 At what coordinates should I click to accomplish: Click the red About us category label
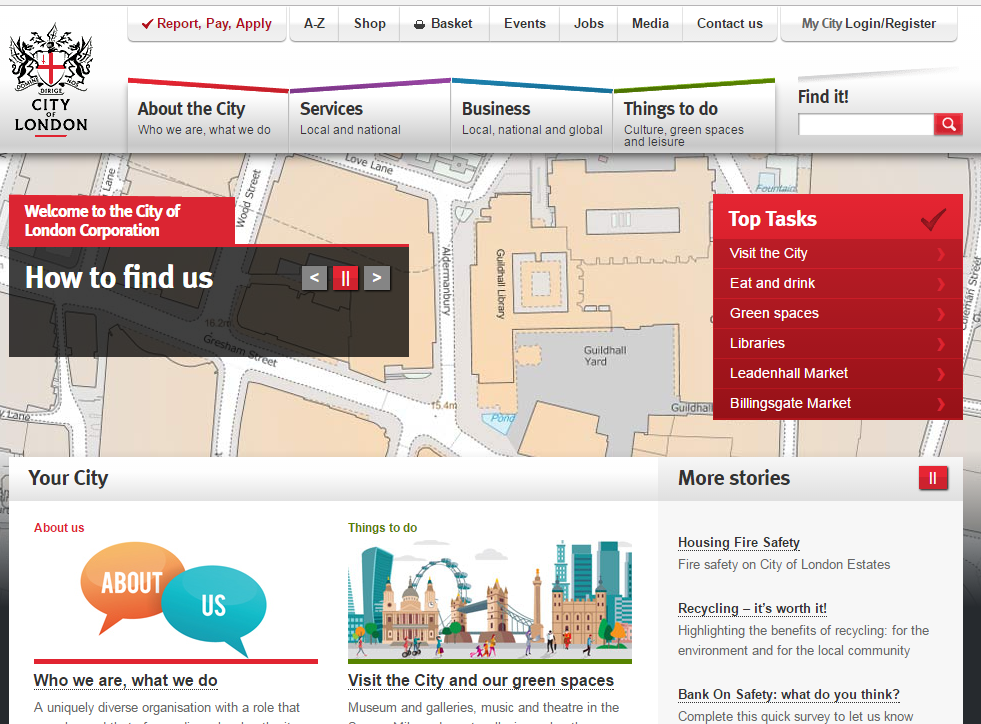click(x=59, y=528)
